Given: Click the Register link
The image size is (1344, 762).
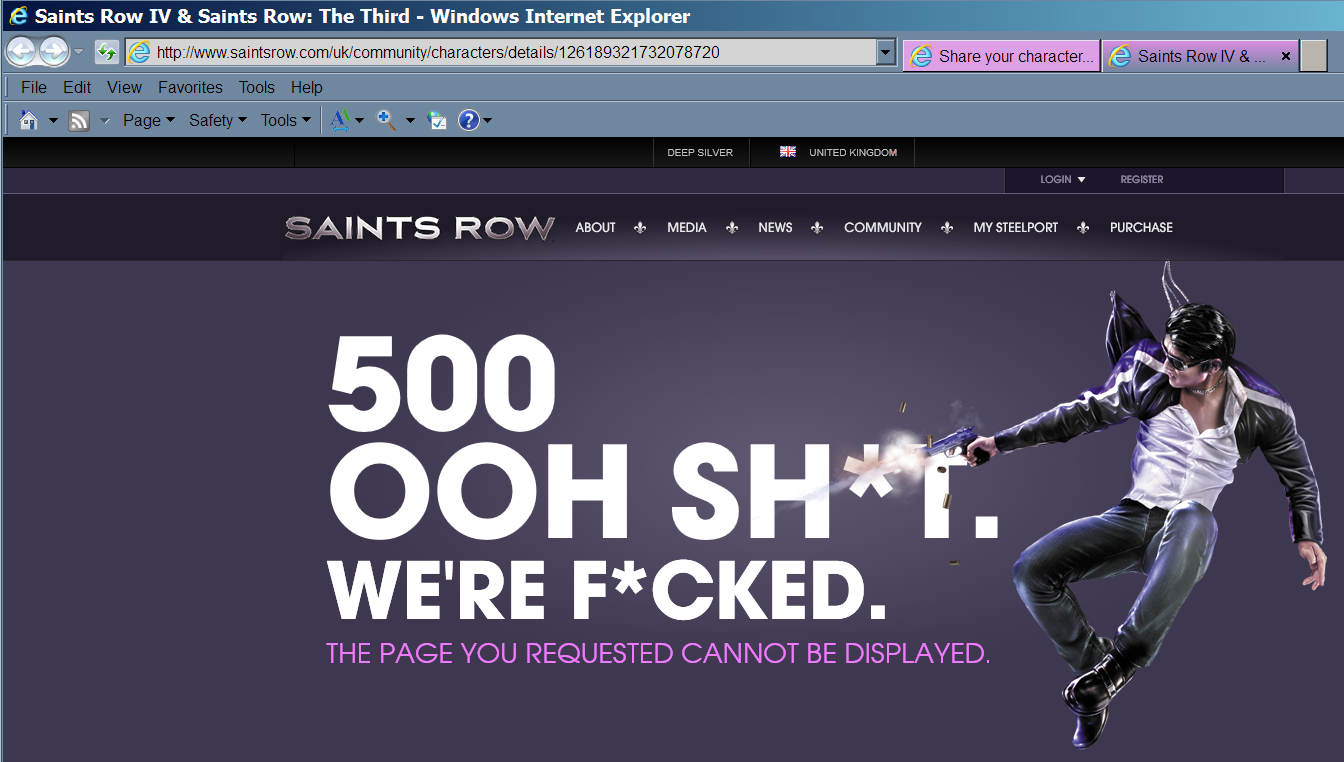Looking at the screenshot, I should 1142,180.
